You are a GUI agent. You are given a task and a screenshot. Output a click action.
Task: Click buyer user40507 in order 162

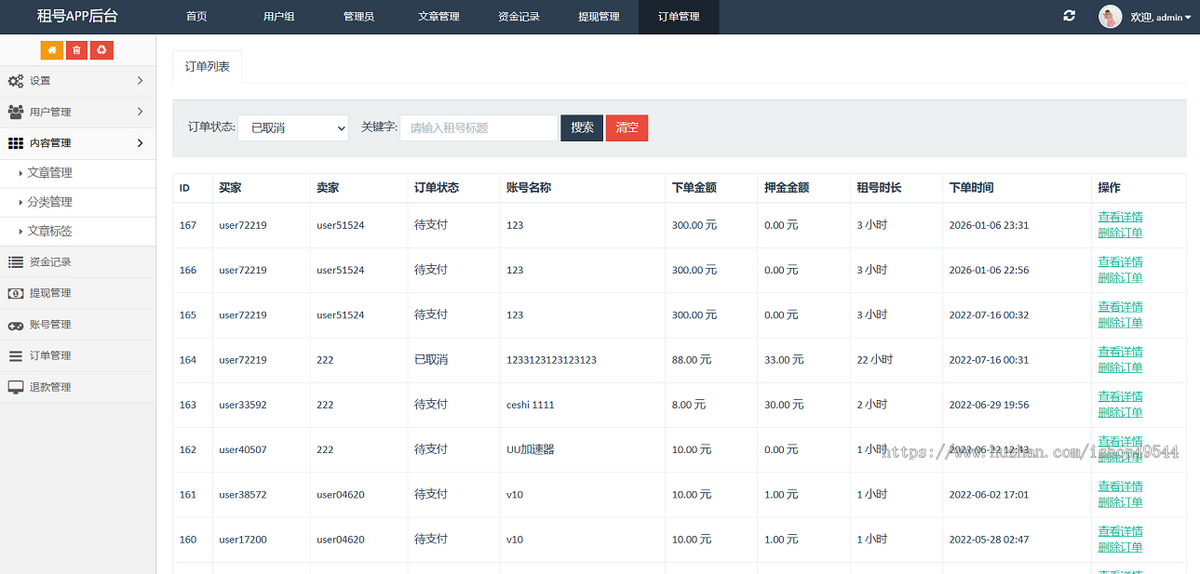pyautogui.click(x=243, y=450)
